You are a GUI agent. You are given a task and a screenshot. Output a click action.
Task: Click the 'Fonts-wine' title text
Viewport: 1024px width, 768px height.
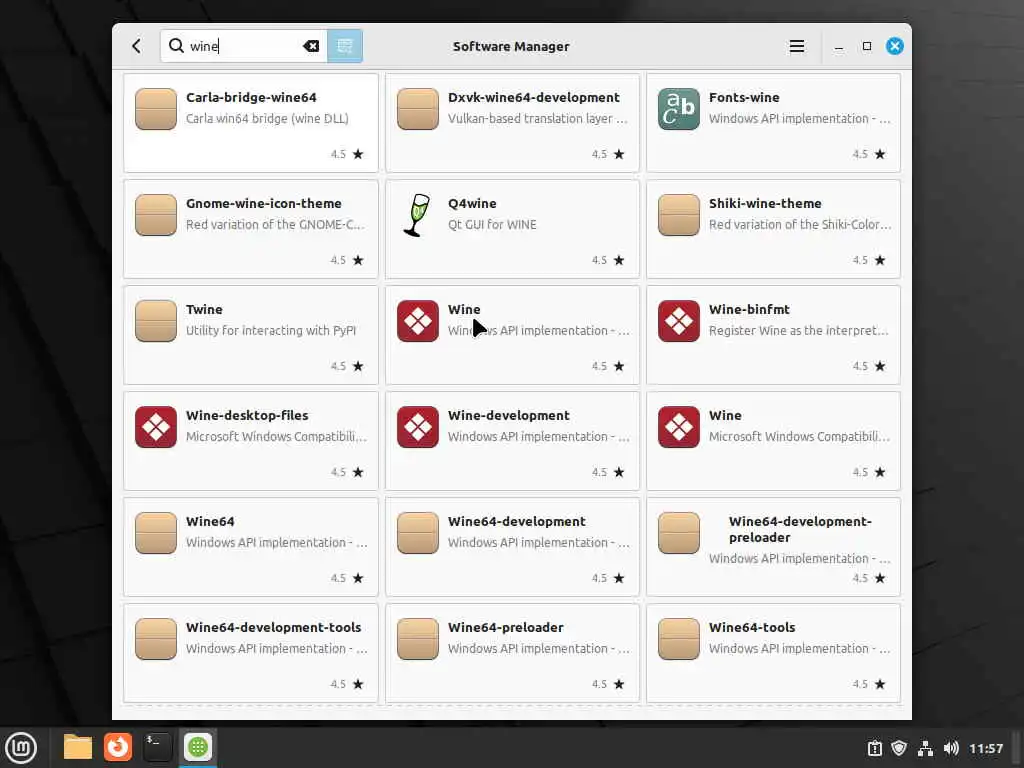click(744, 97)
